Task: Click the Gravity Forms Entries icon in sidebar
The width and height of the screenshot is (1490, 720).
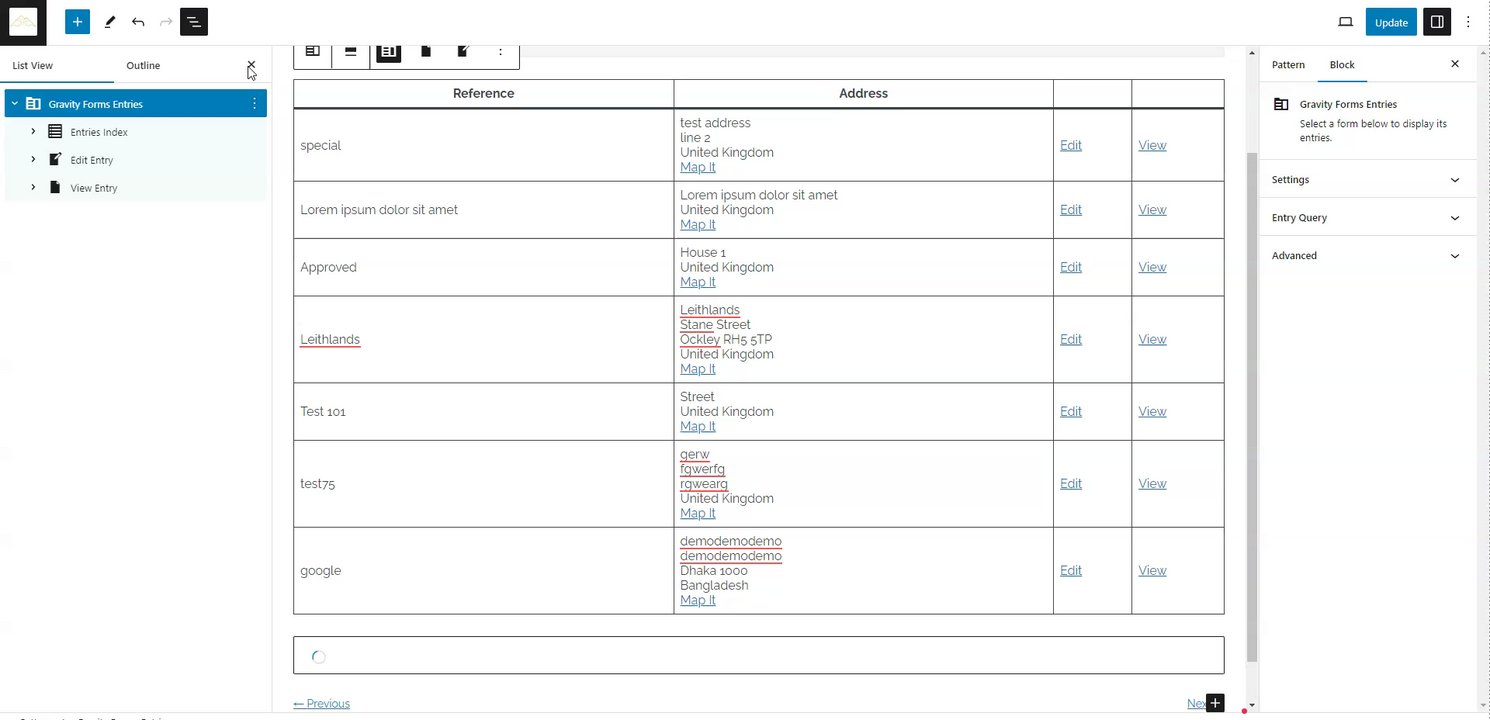Action: point(1281,104)
